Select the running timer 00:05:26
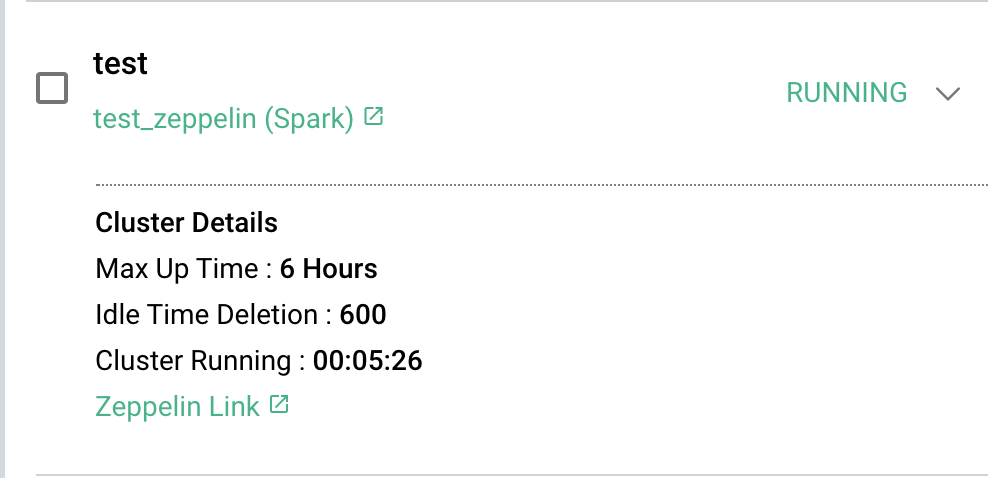The width and height of the screenshot is (996, 478). (368, 361)
